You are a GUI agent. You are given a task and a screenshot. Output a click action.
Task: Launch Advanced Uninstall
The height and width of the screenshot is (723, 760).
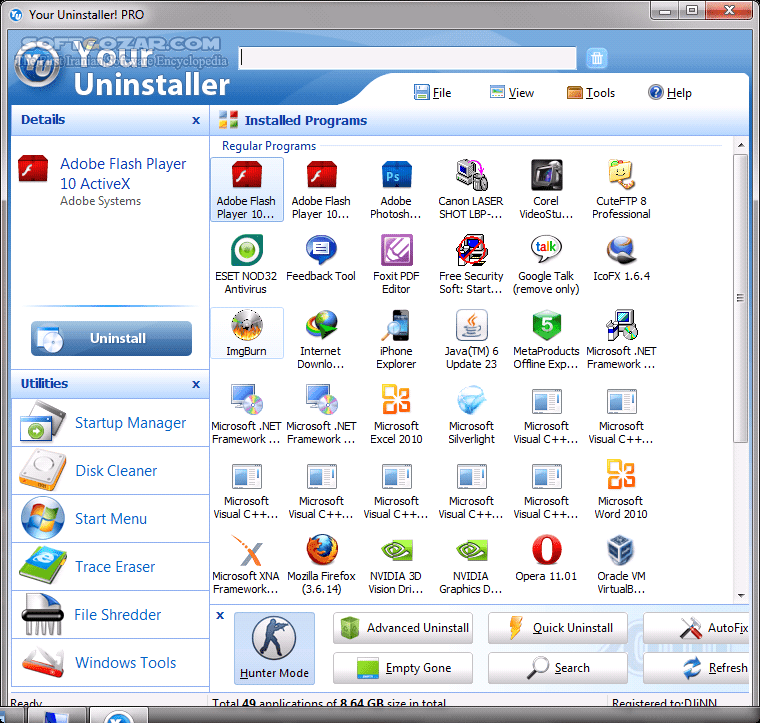403,628
